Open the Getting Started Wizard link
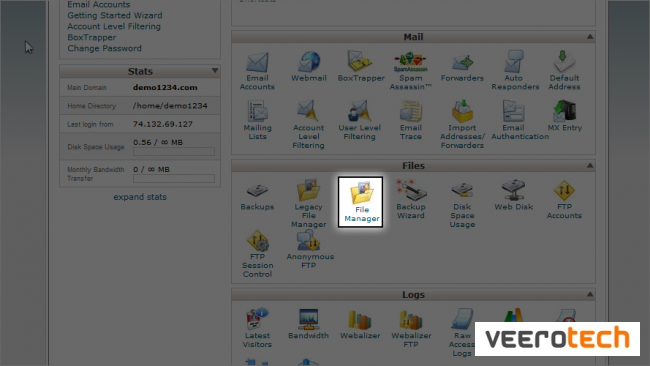 tap(115, 15)
